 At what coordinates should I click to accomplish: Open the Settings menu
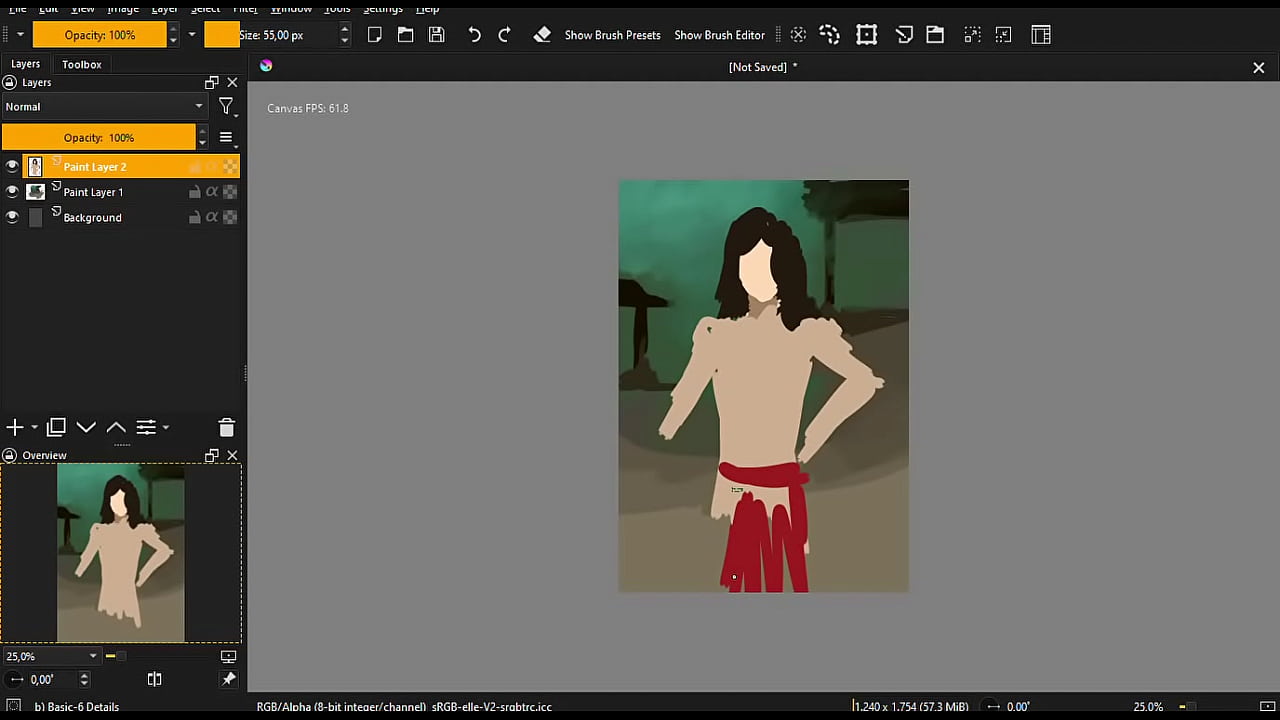coord(382,9)
